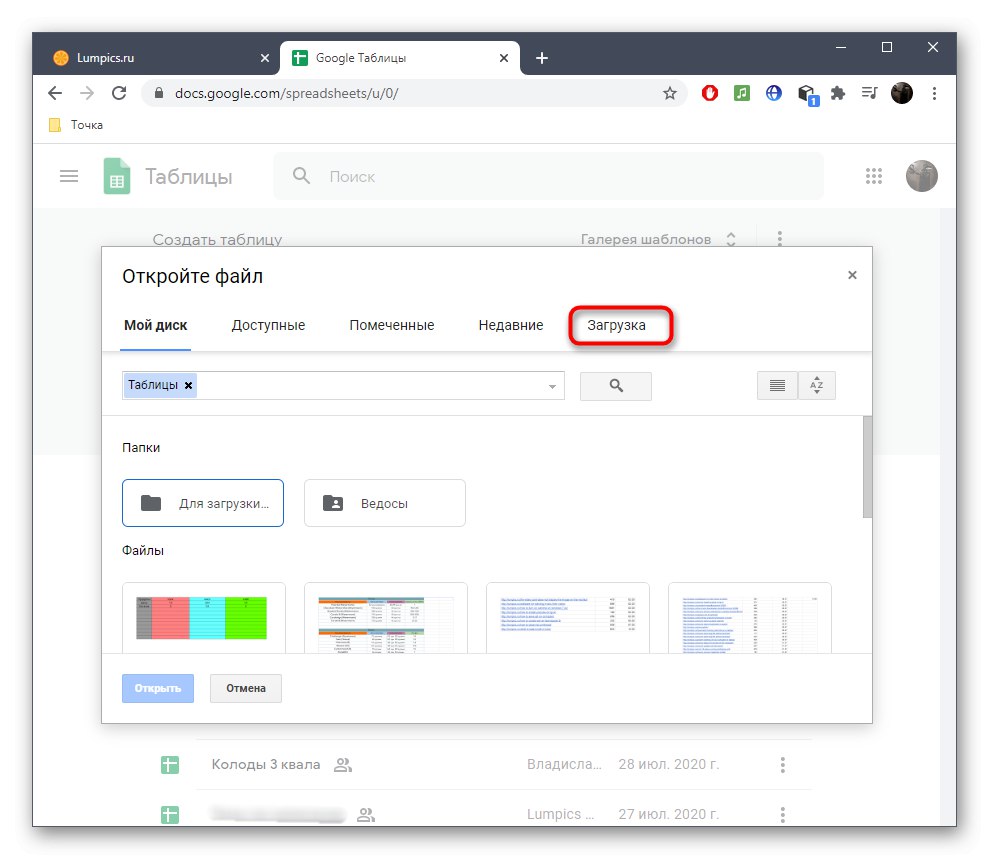Open the browser extensions puzzle icon
Image resolution: width=989 pixels, height=859 pixels.
(x=837, y=92)
